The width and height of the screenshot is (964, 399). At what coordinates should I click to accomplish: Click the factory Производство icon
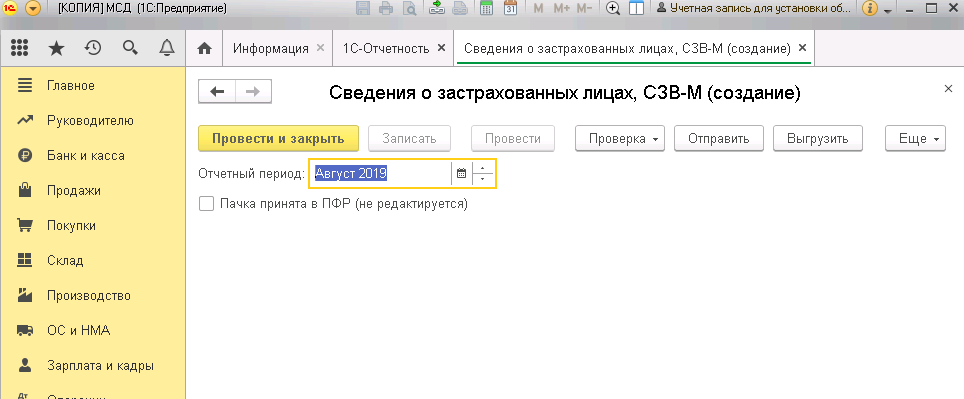pyautogui.click(x=25, y=295)
